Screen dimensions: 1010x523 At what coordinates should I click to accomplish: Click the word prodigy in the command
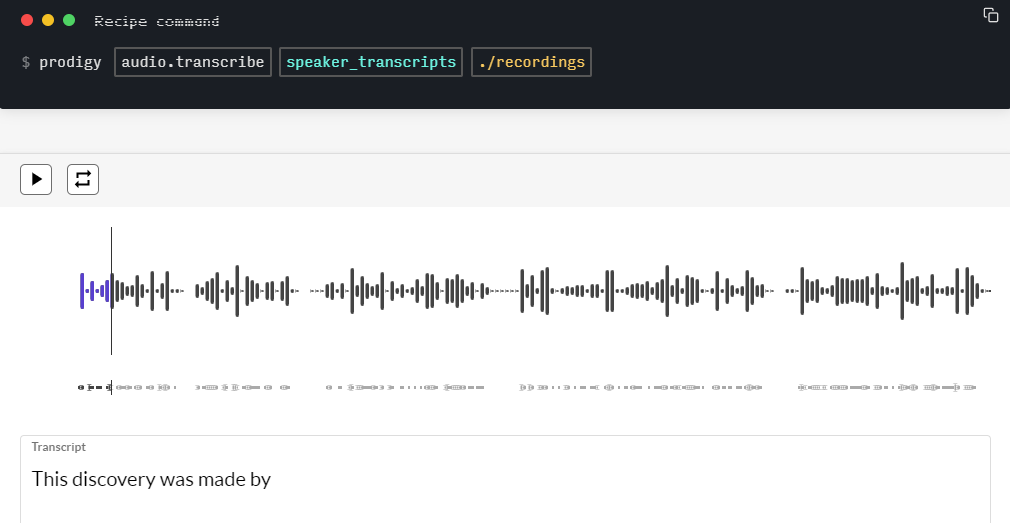[70, 62]
